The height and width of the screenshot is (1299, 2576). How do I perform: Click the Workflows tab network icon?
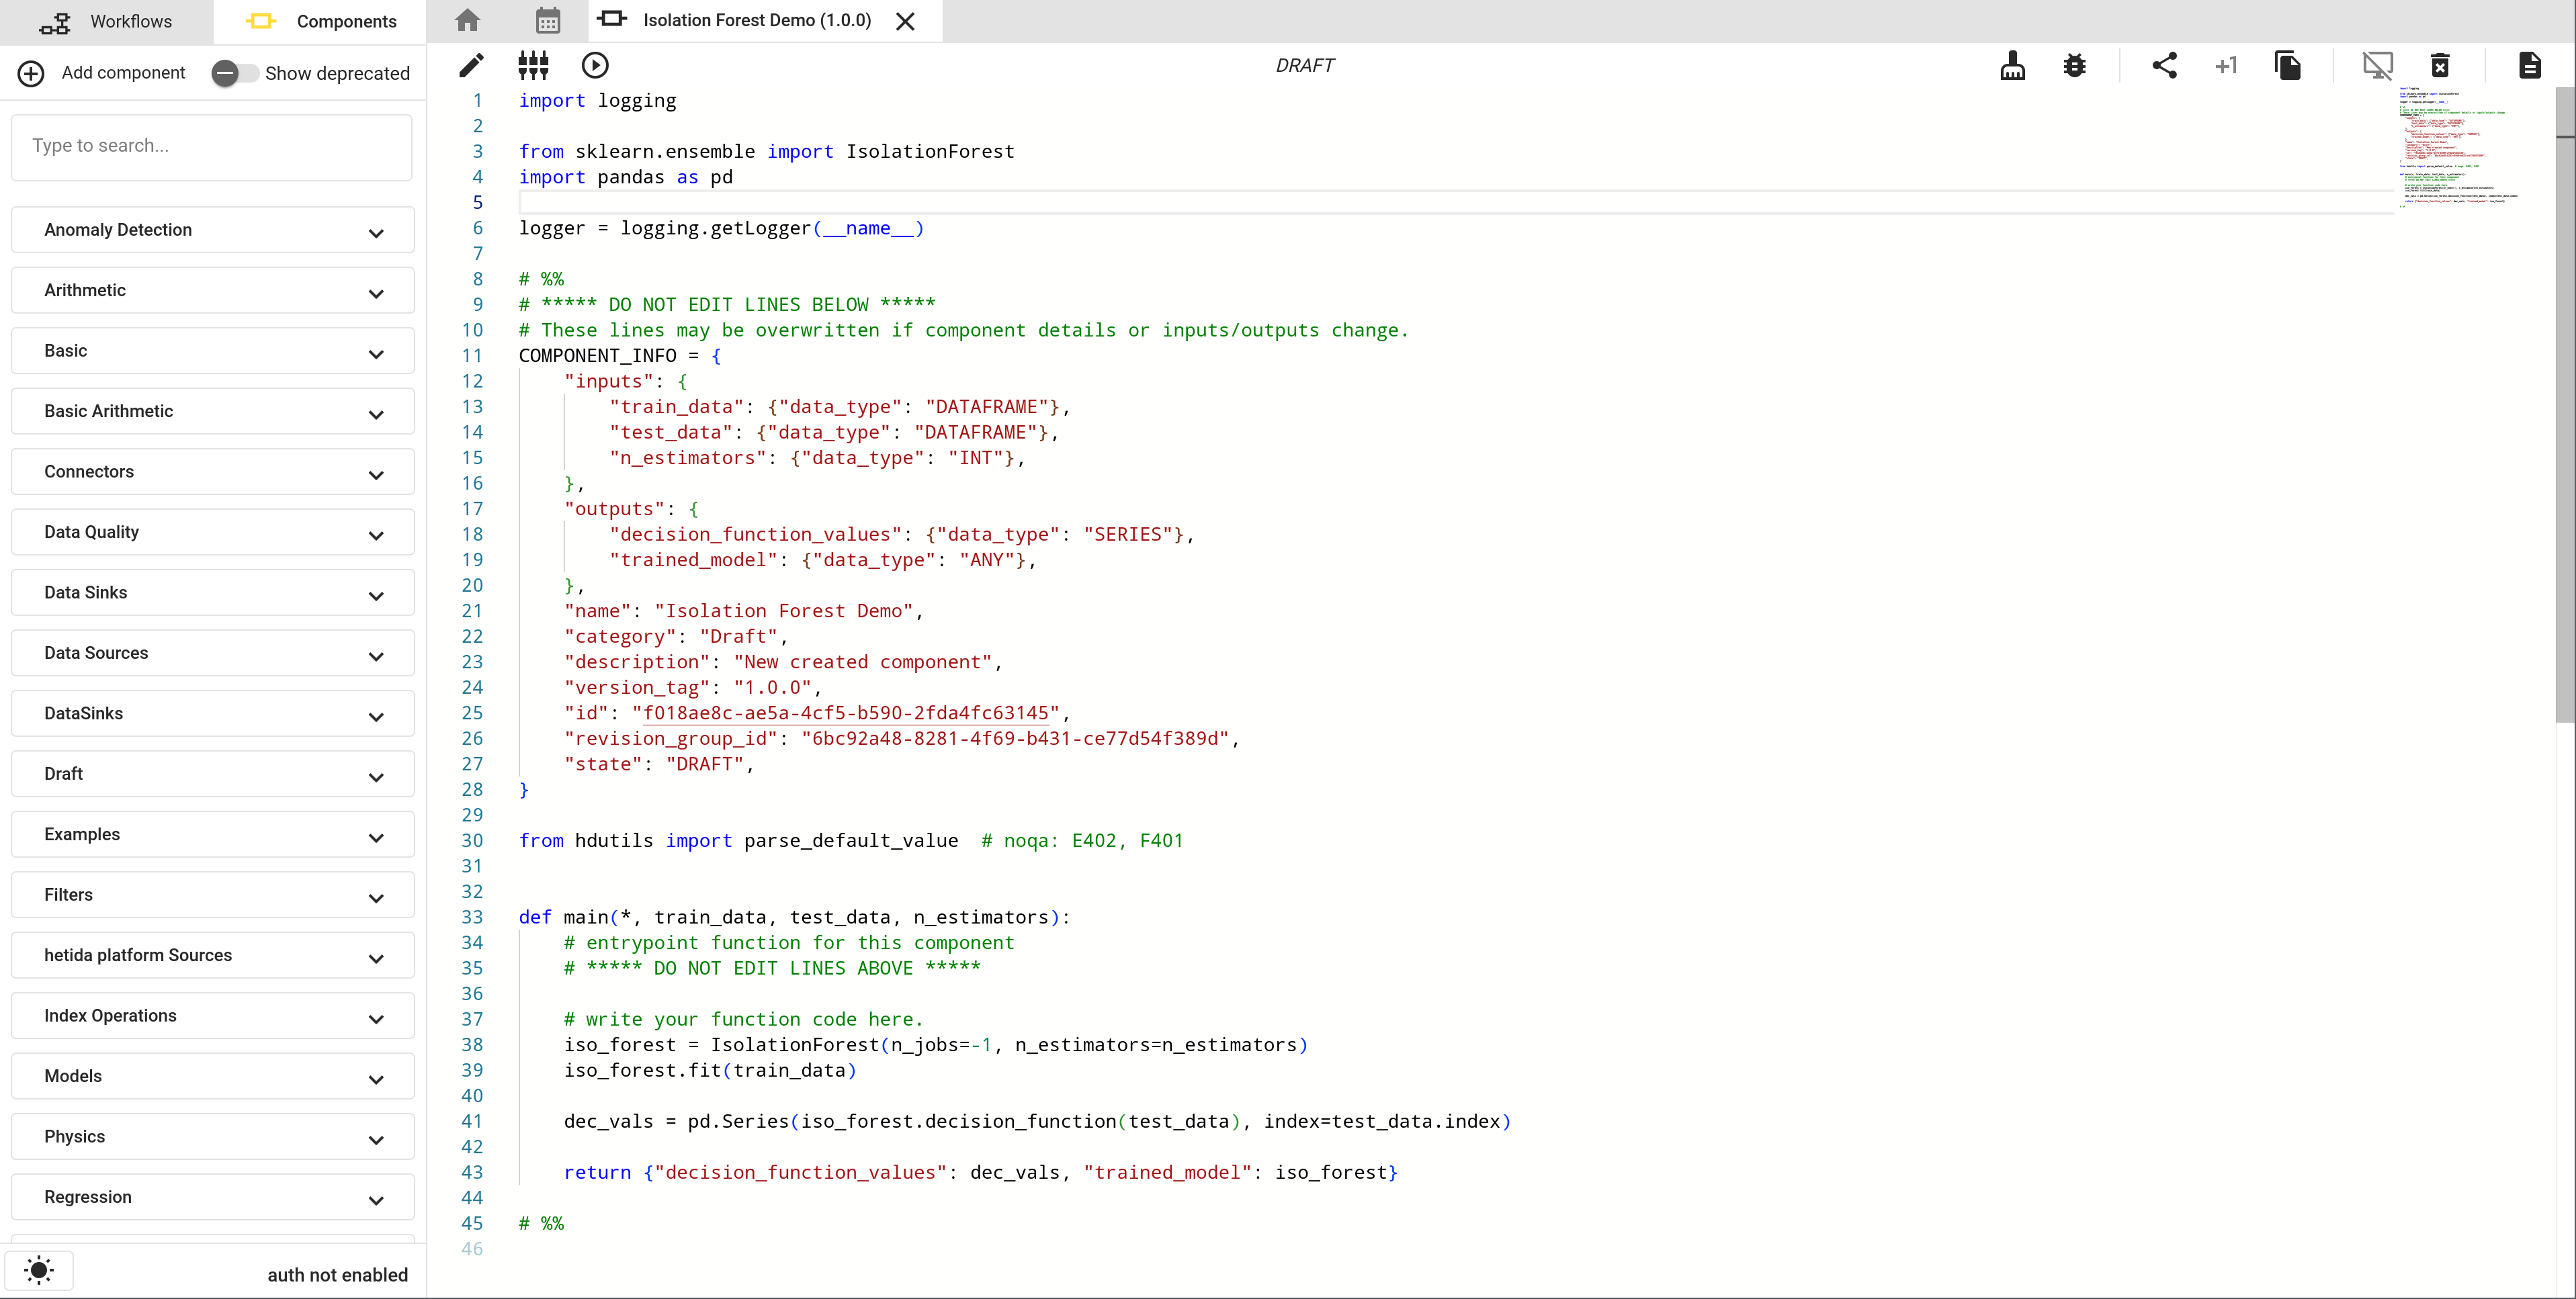coord(55,22)
